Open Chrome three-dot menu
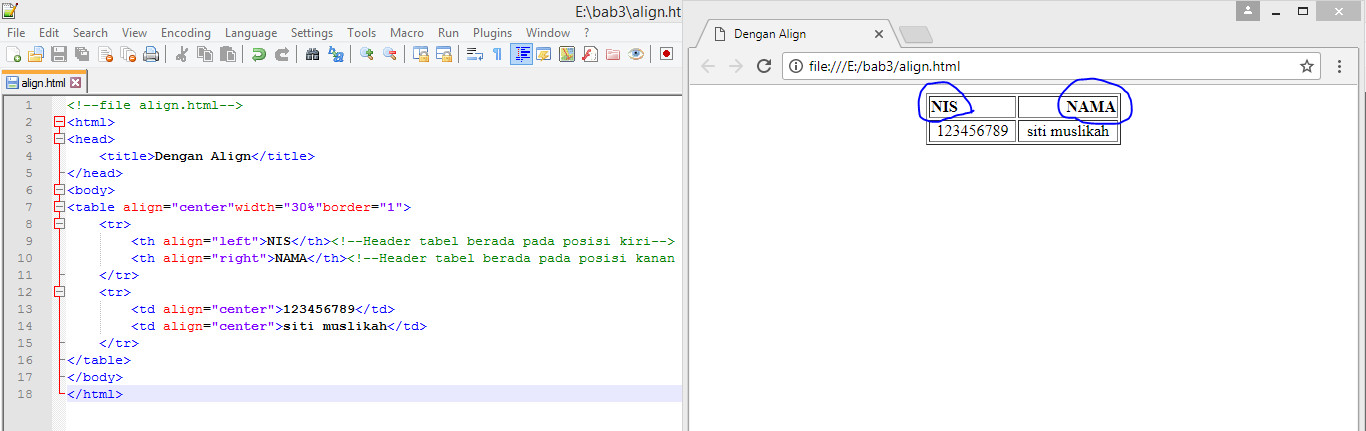 [1340, 67]
